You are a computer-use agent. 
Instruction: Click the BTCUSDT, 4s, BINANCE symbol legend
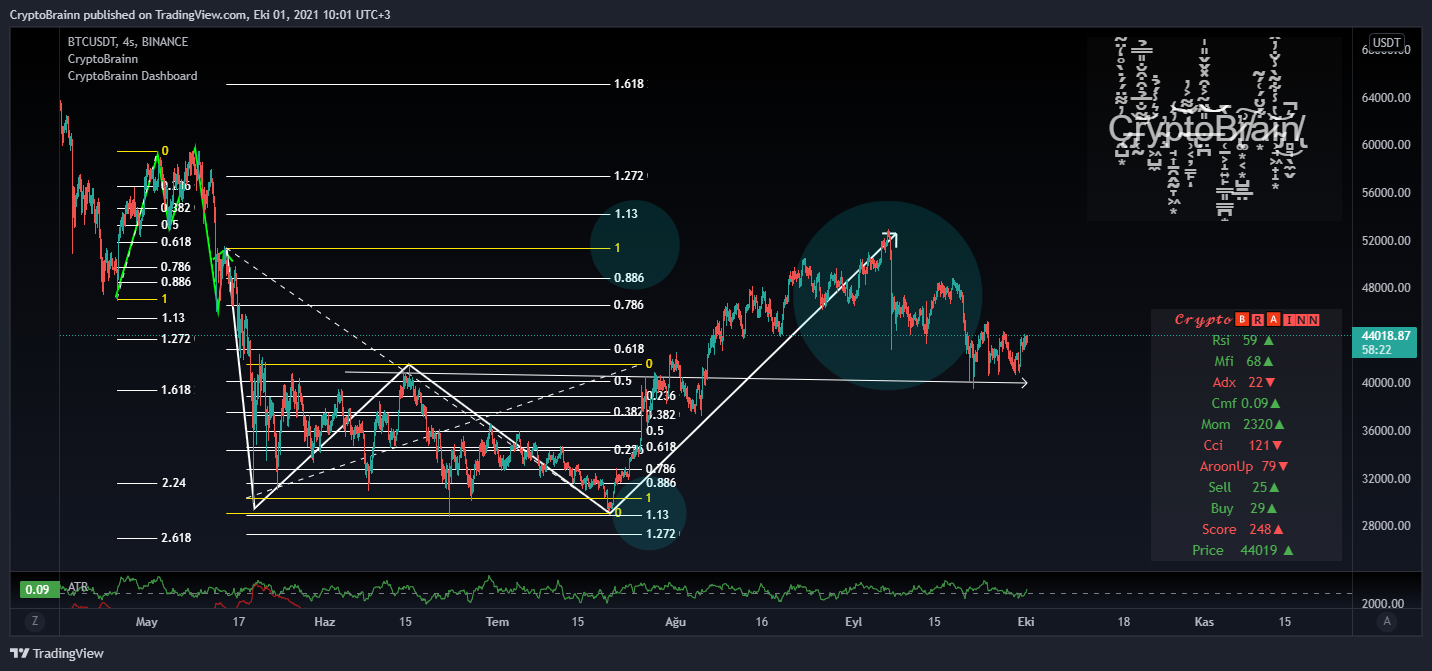point(128,42)
